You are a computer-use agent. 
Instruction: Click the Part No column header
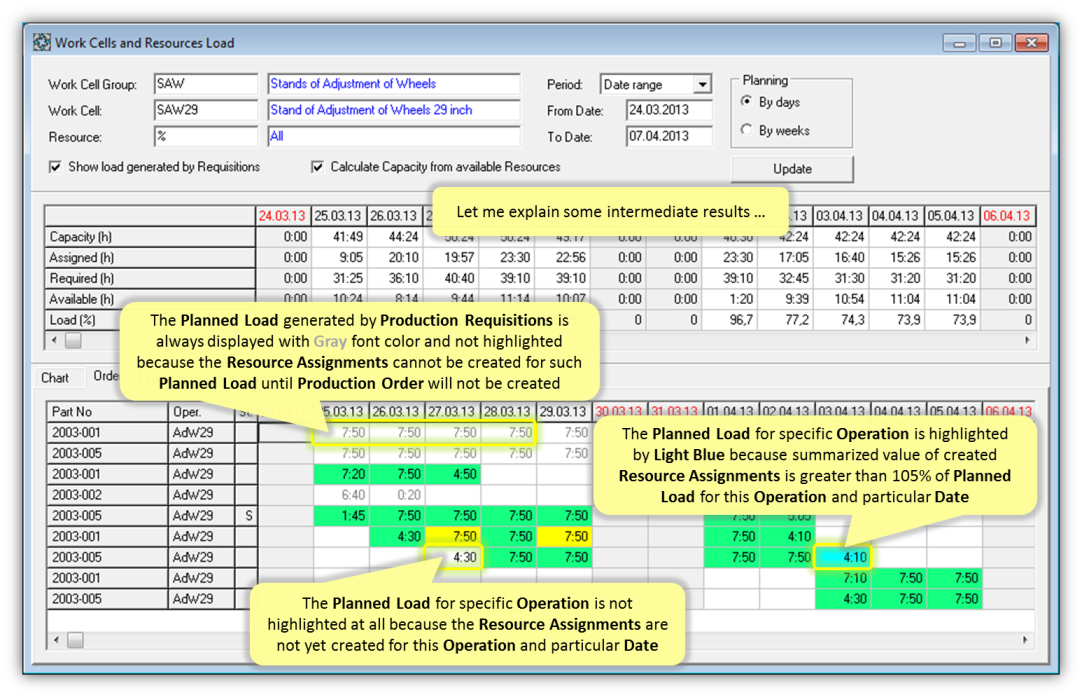coord(107,412)
